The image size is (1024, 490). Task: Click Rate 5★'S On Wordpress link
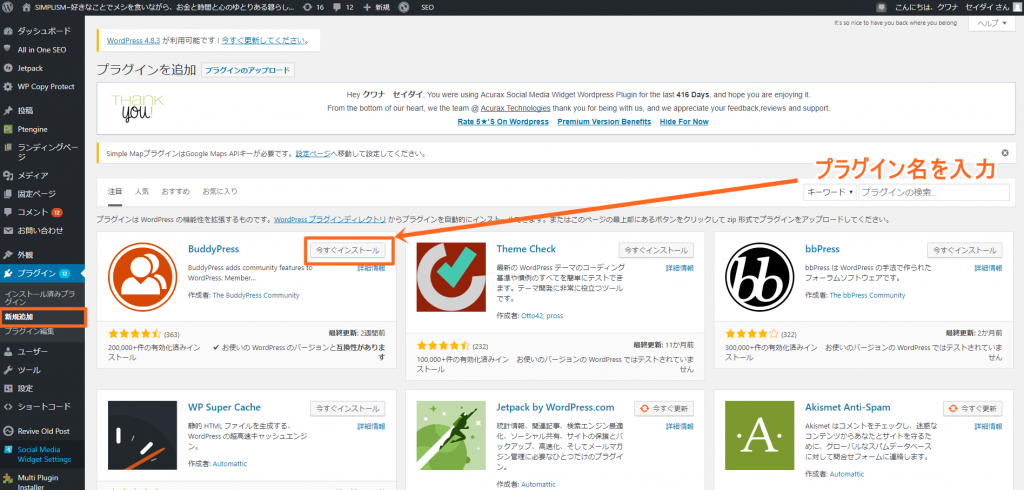pyautogui.click(x=503, y=122)
